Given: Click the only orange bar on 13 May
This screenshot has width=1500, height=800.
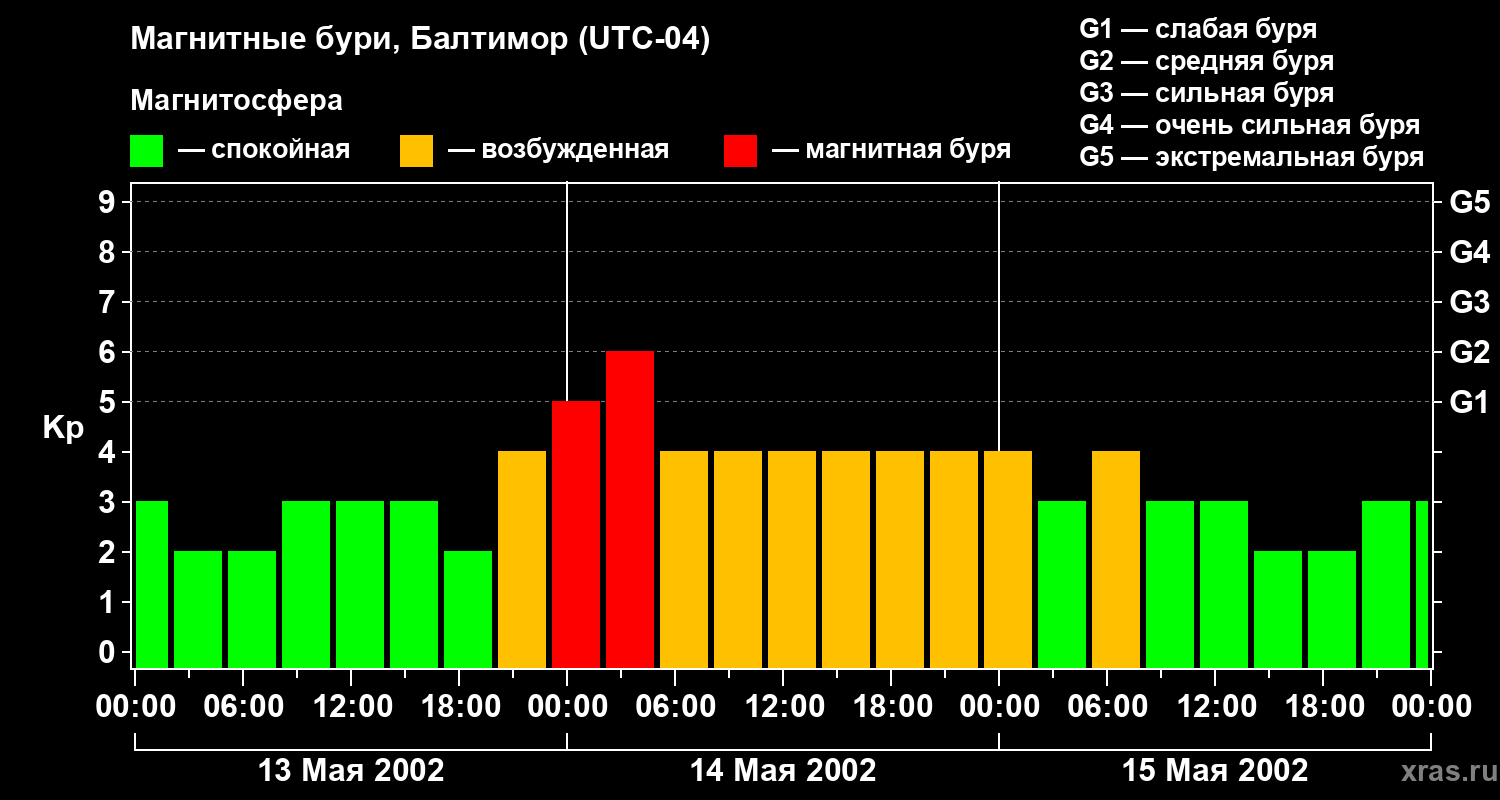Looking at the screenshot, I should click(522, 559).
